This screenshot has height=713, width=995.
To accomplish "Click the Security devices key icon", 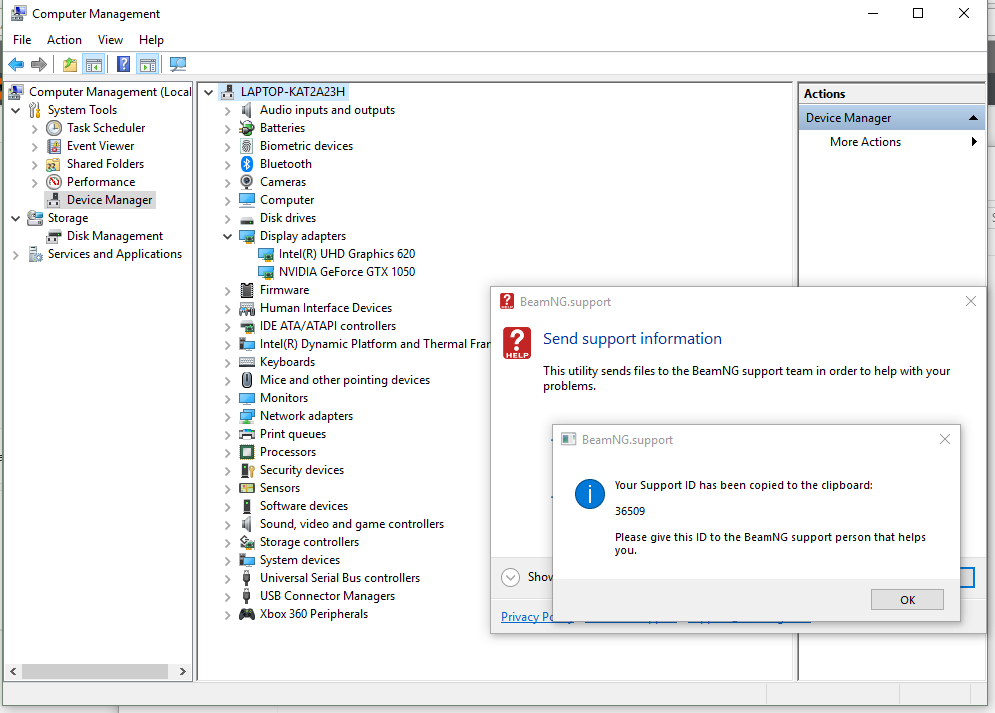I will pyautogui.click(x=247, y=470).
